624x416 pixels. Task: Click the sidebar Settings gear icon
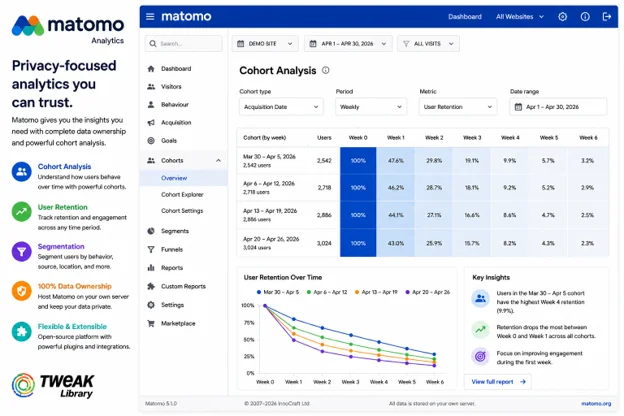point(151,305)
